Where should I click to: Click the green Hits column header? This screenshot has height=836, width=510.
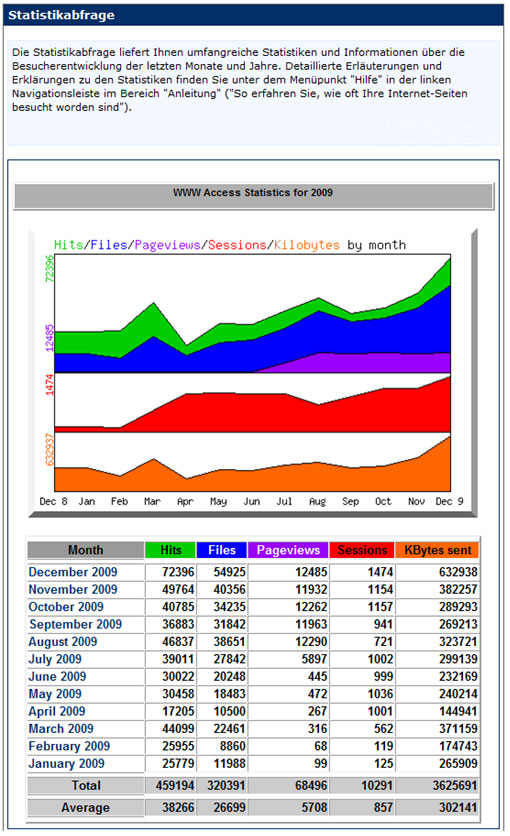click(x=171, y=550)
